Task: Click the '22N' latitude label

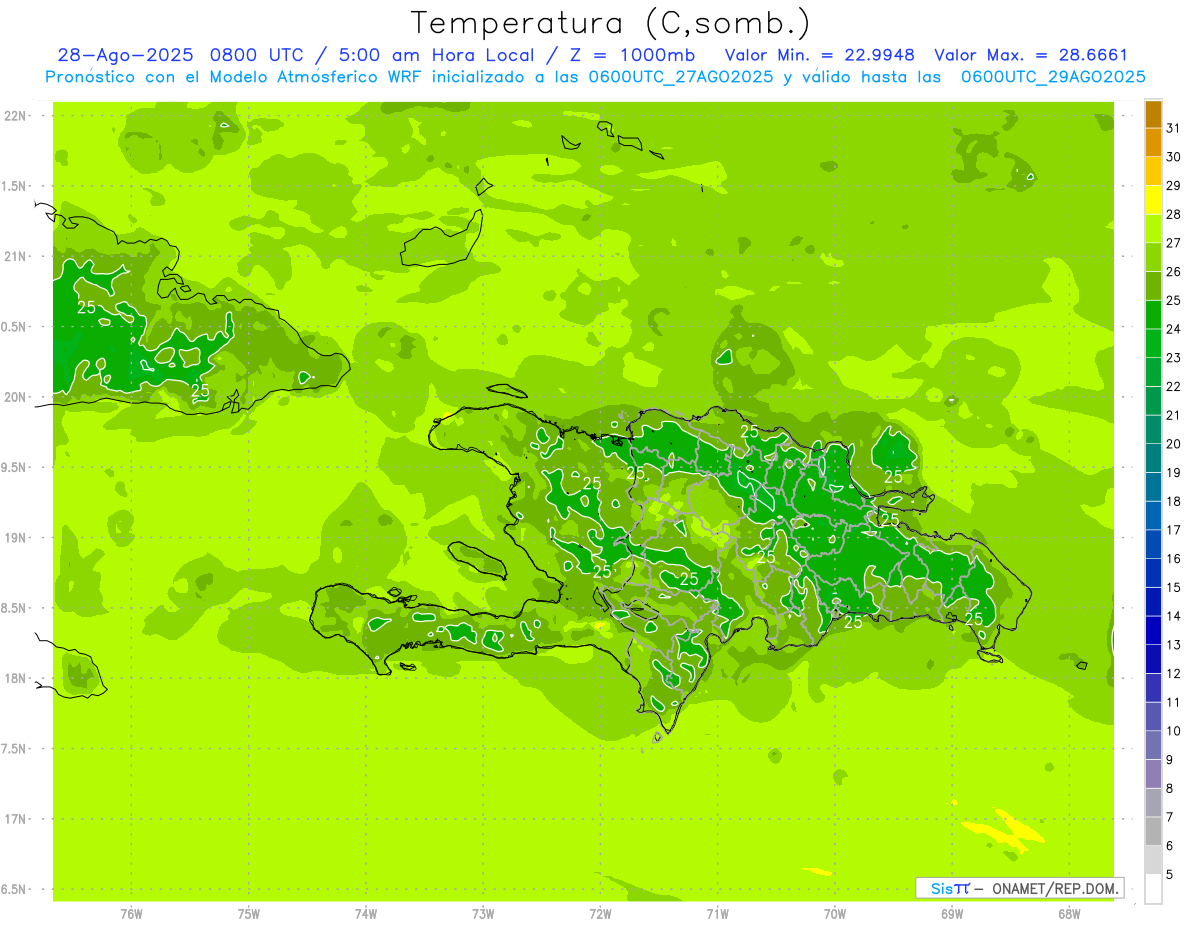Action: 16,116
